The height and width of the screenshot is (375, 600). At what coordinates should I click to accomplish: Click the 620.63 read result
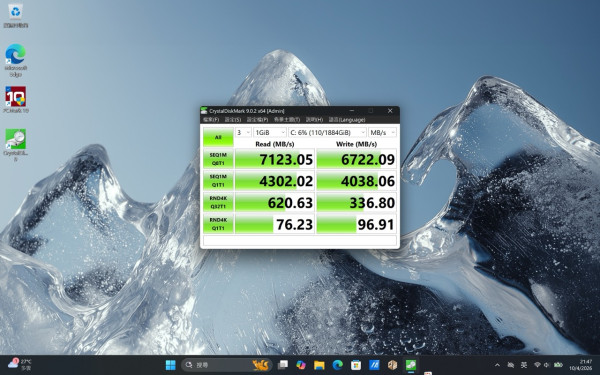click(275, 202)
